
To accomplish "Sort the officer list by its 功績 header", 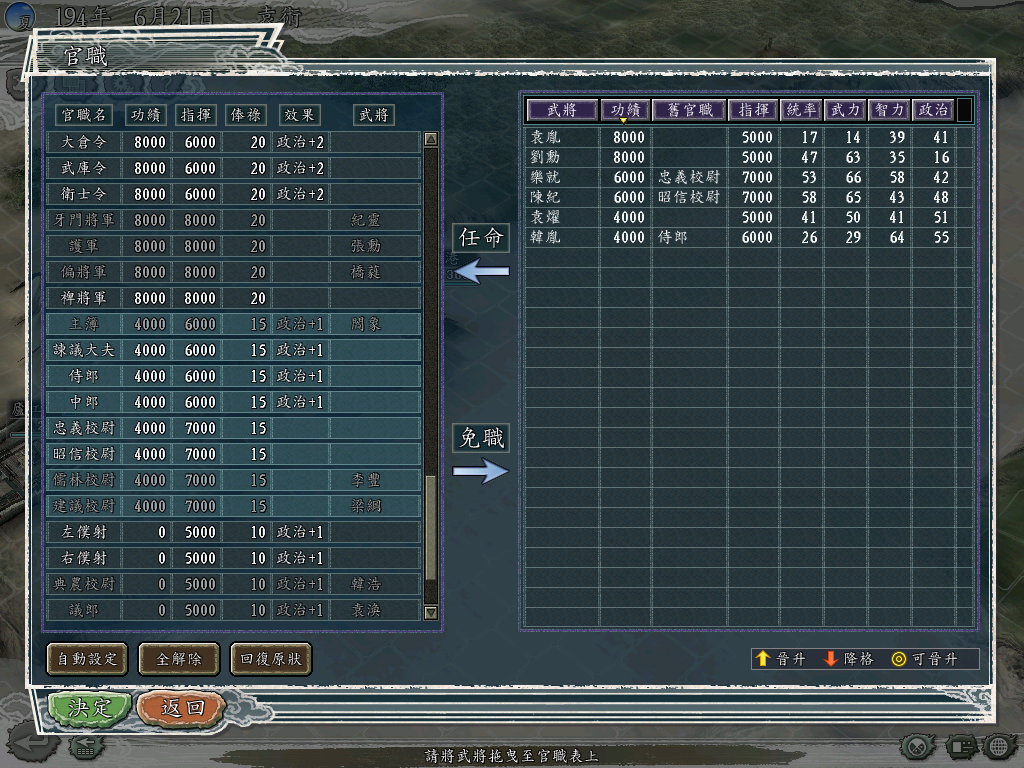I will 625,110.
